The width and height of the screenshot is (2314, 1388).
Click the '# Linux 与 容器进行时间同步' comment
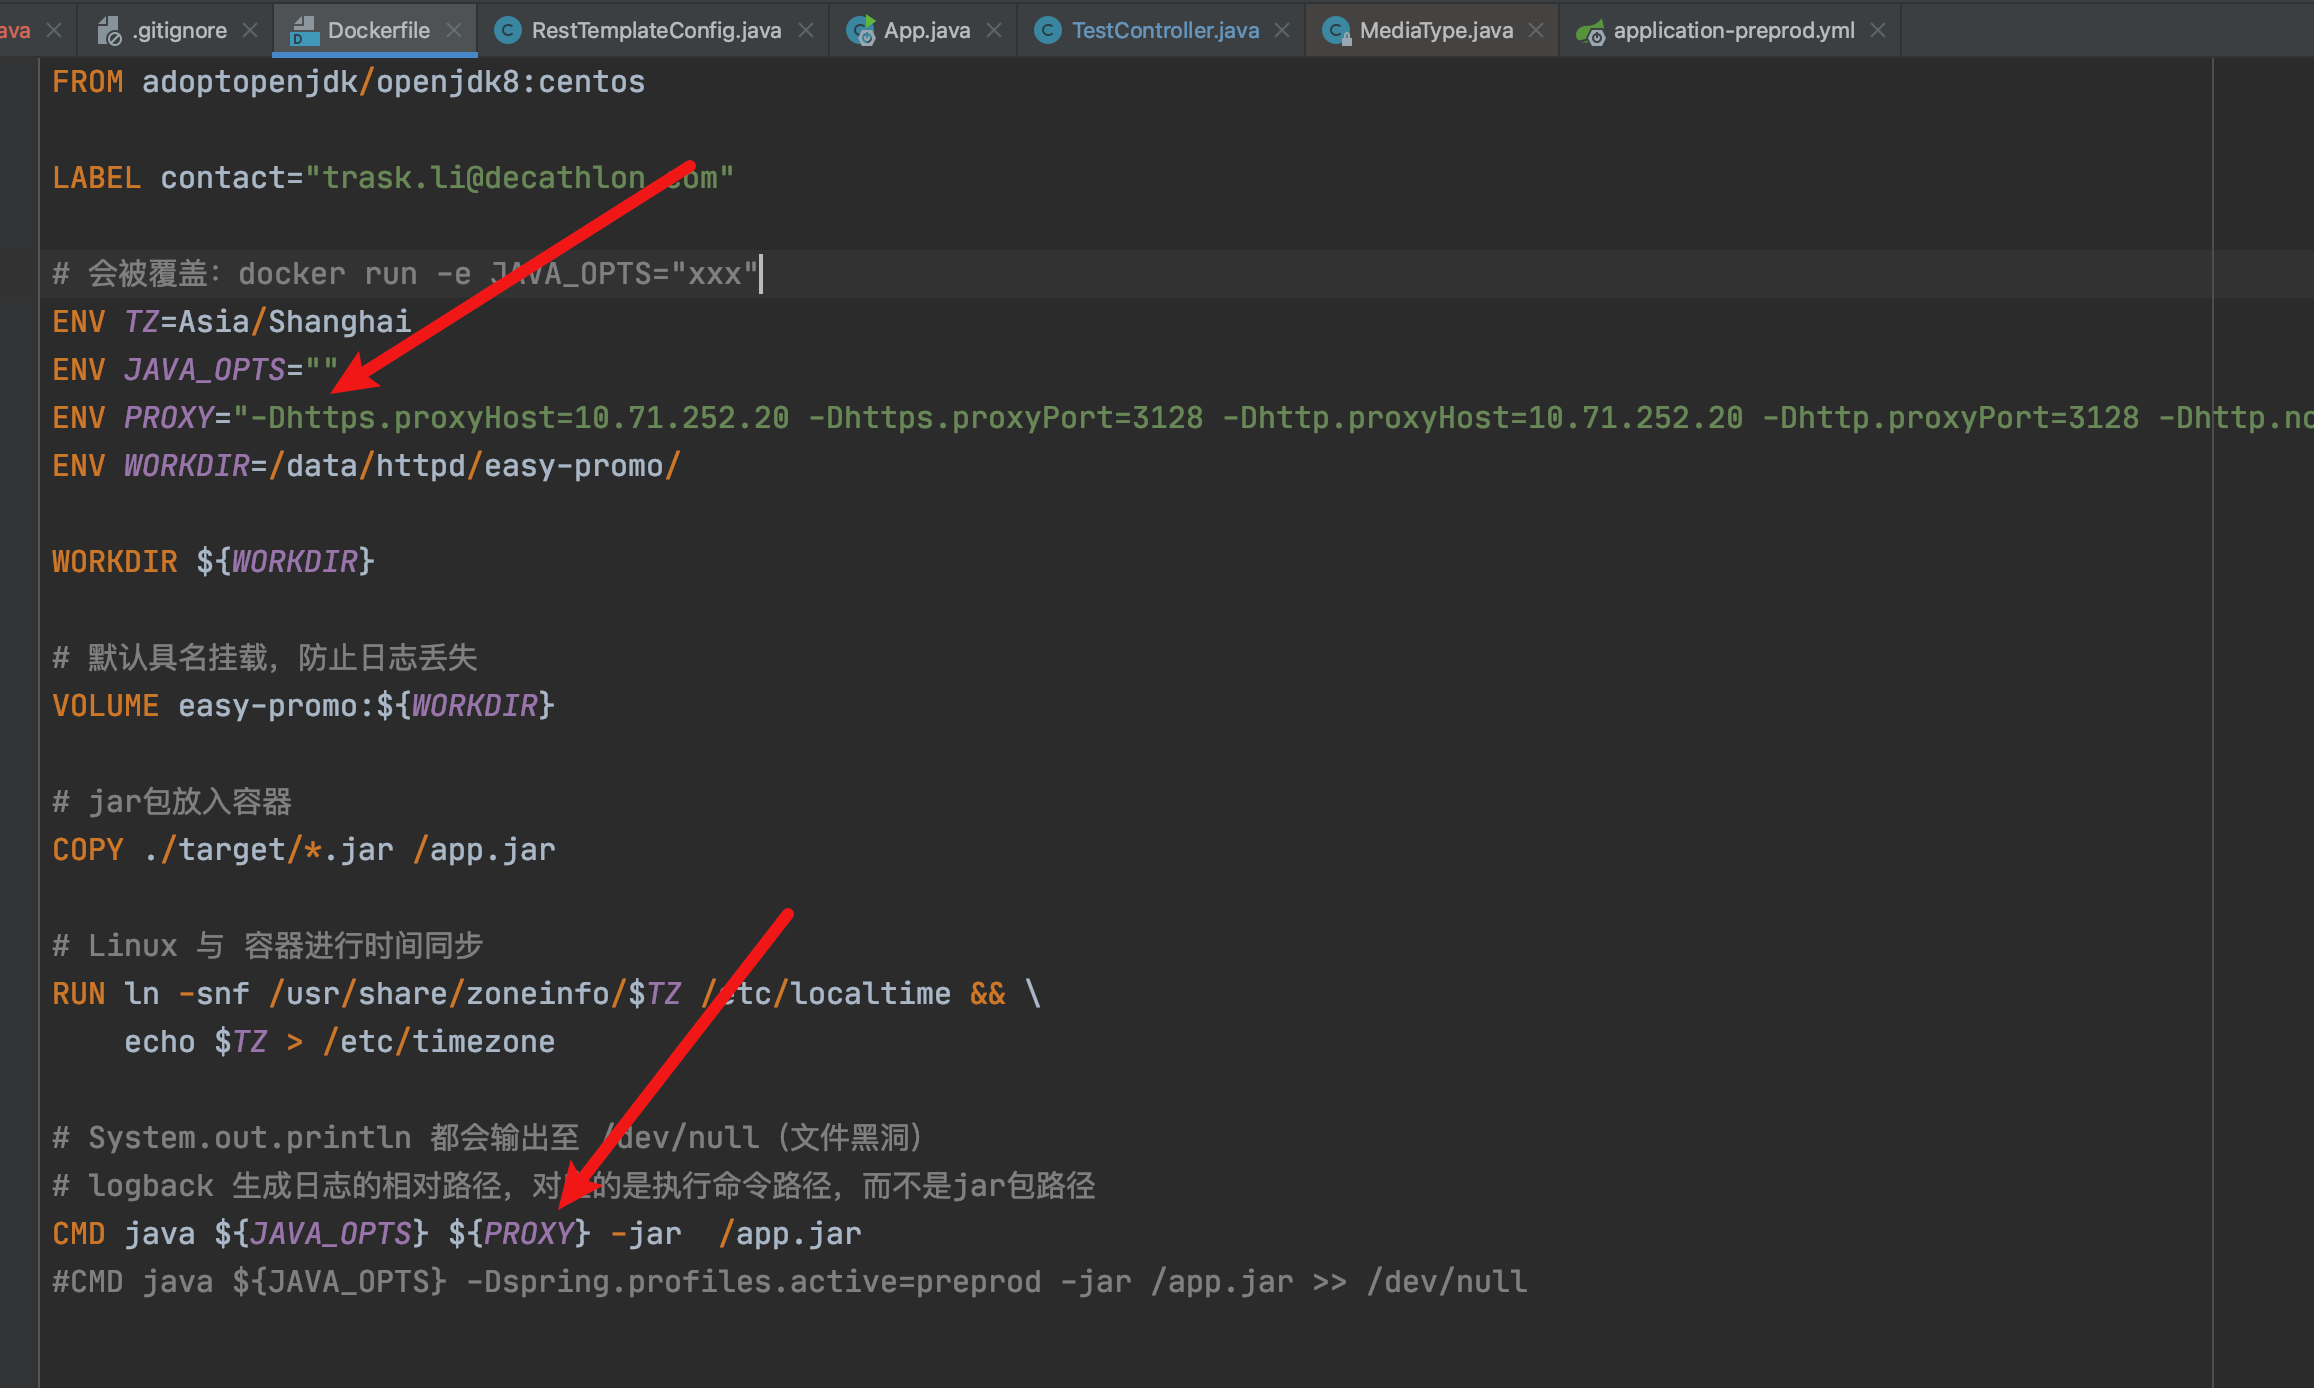267,946
